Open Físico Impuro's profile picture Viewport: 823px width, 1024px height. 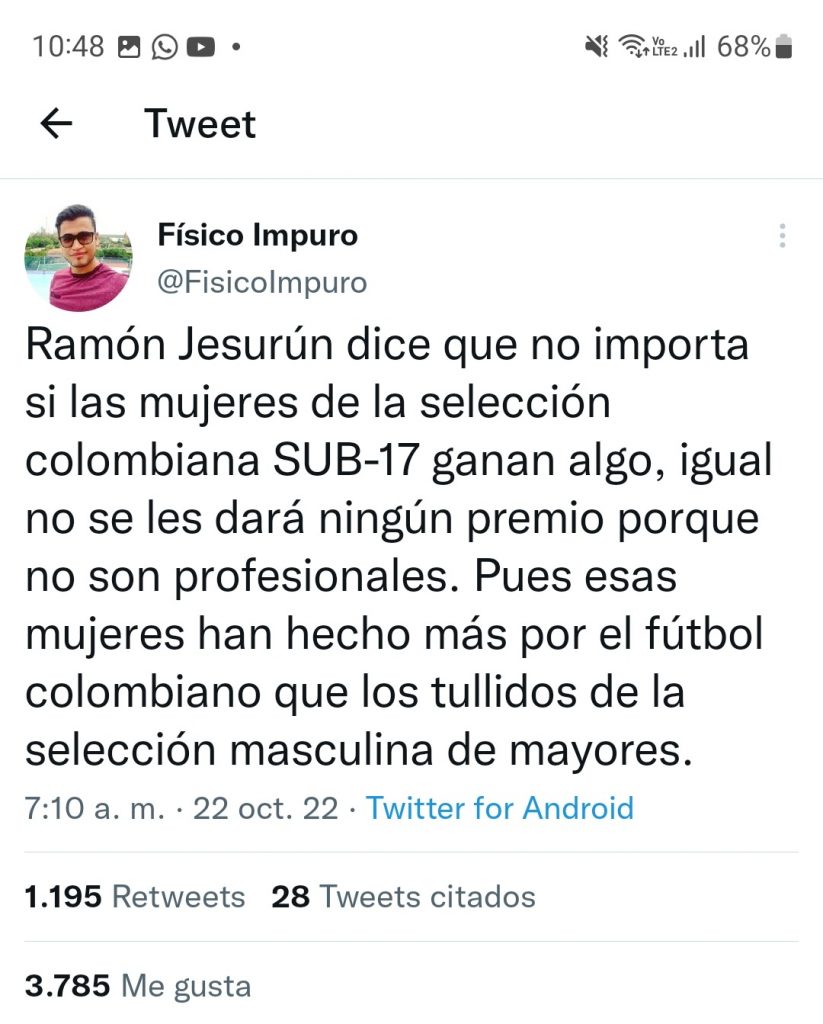click(x=77, y=258)
